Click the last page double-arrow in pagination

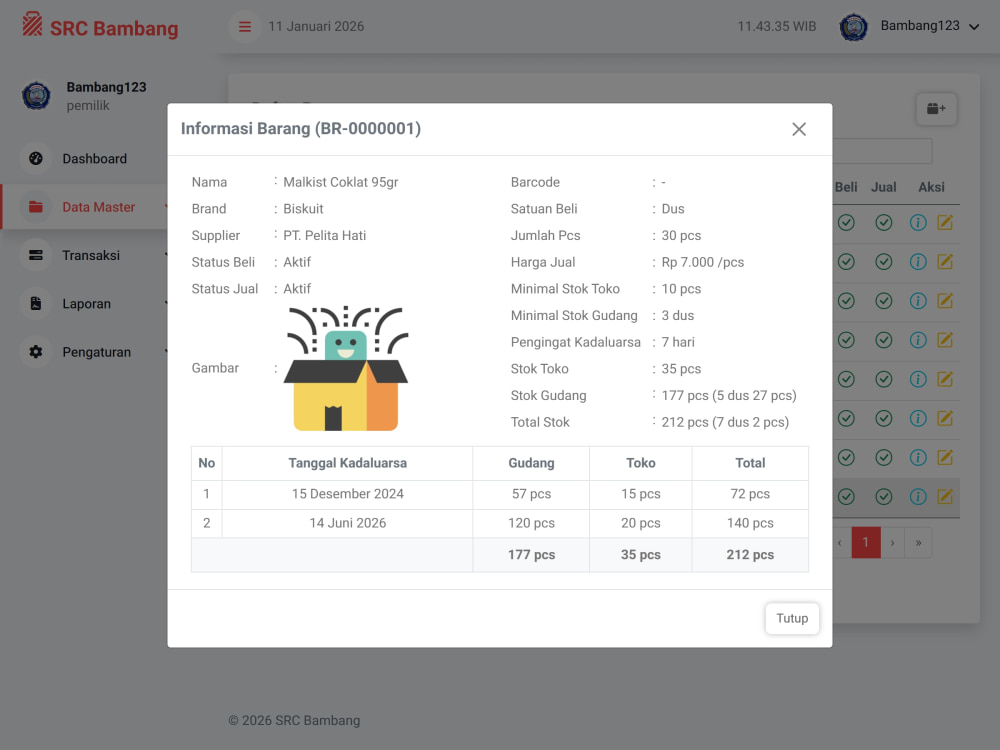(918, 543)
